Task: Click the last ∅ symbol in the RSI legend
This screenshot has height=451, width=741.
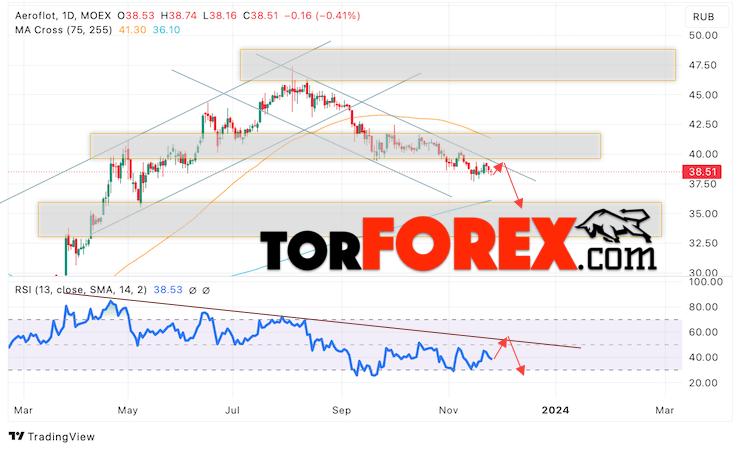Action: 206,290
